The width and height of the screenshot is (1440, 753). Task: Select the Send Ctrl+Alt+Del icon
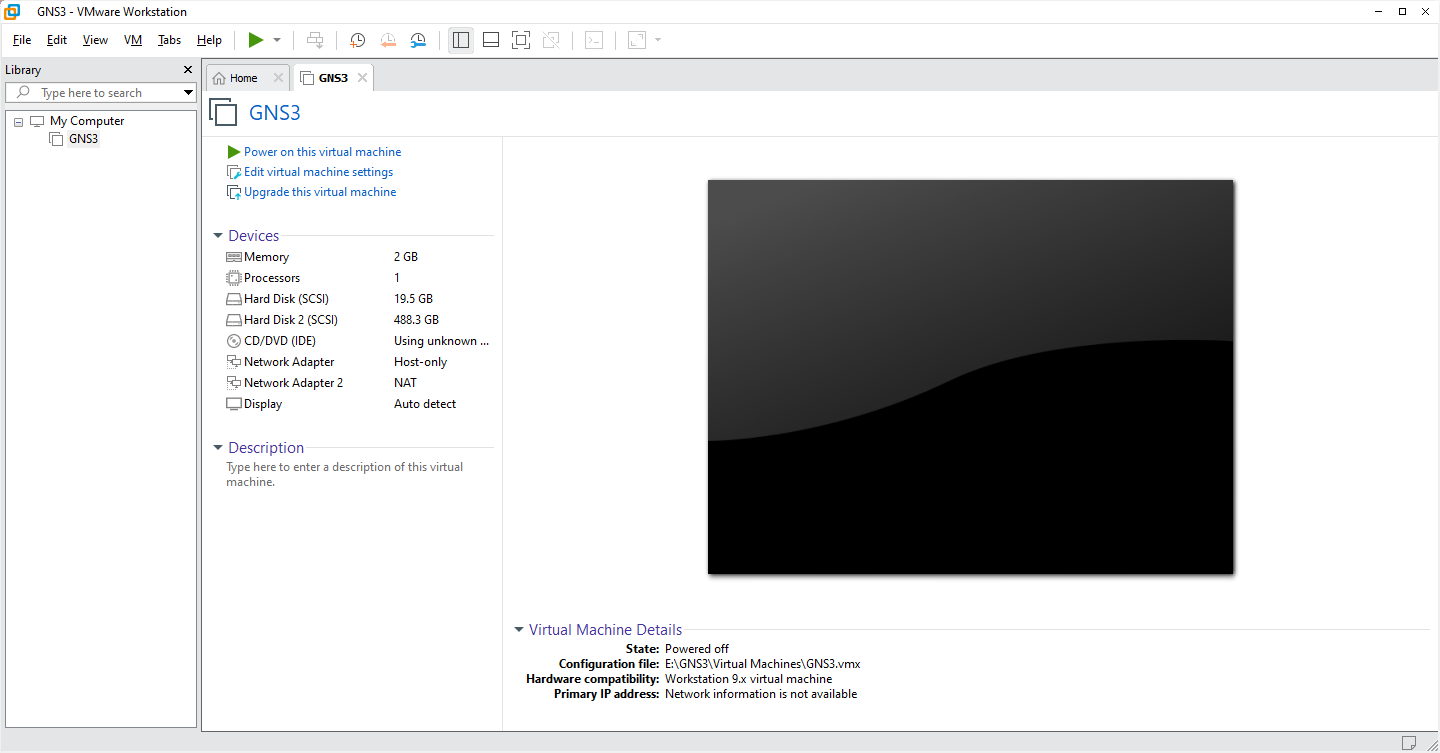point(315,40)
